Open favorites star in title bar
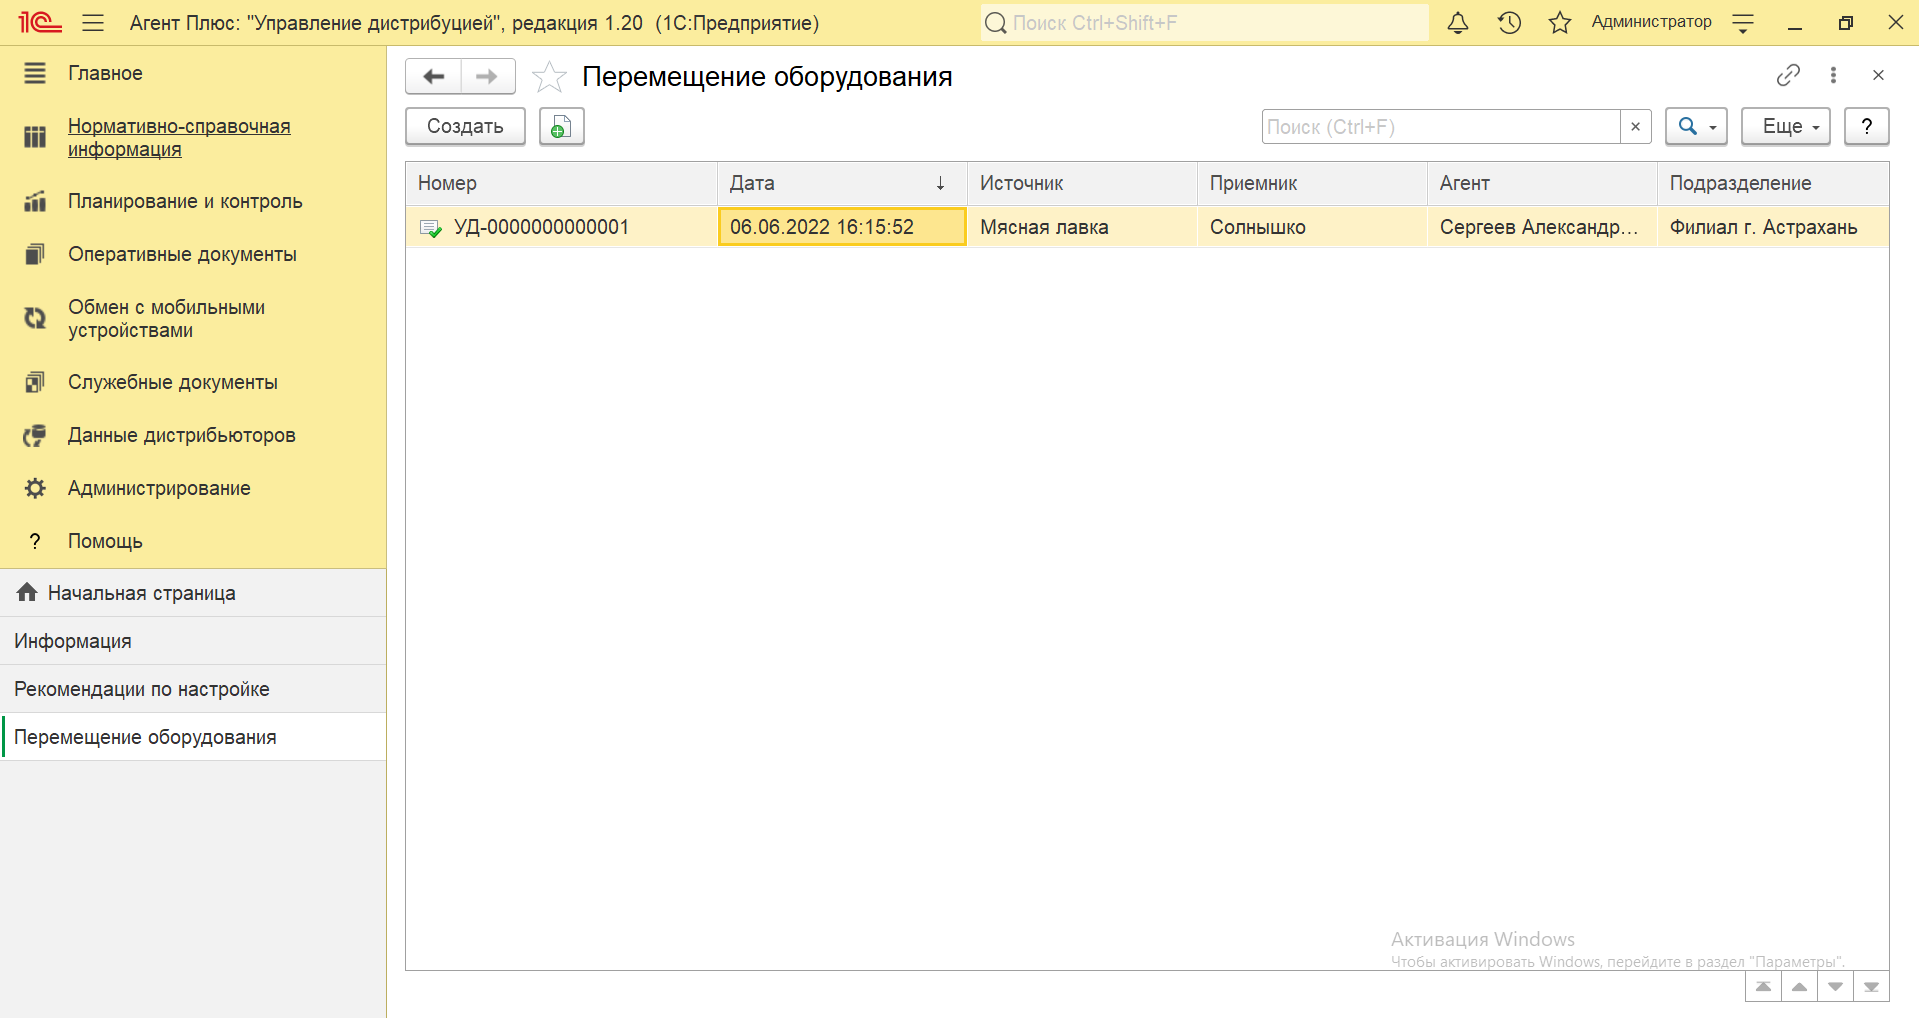Viewport: 1919px width, 1018px height. click(1560, 23)
